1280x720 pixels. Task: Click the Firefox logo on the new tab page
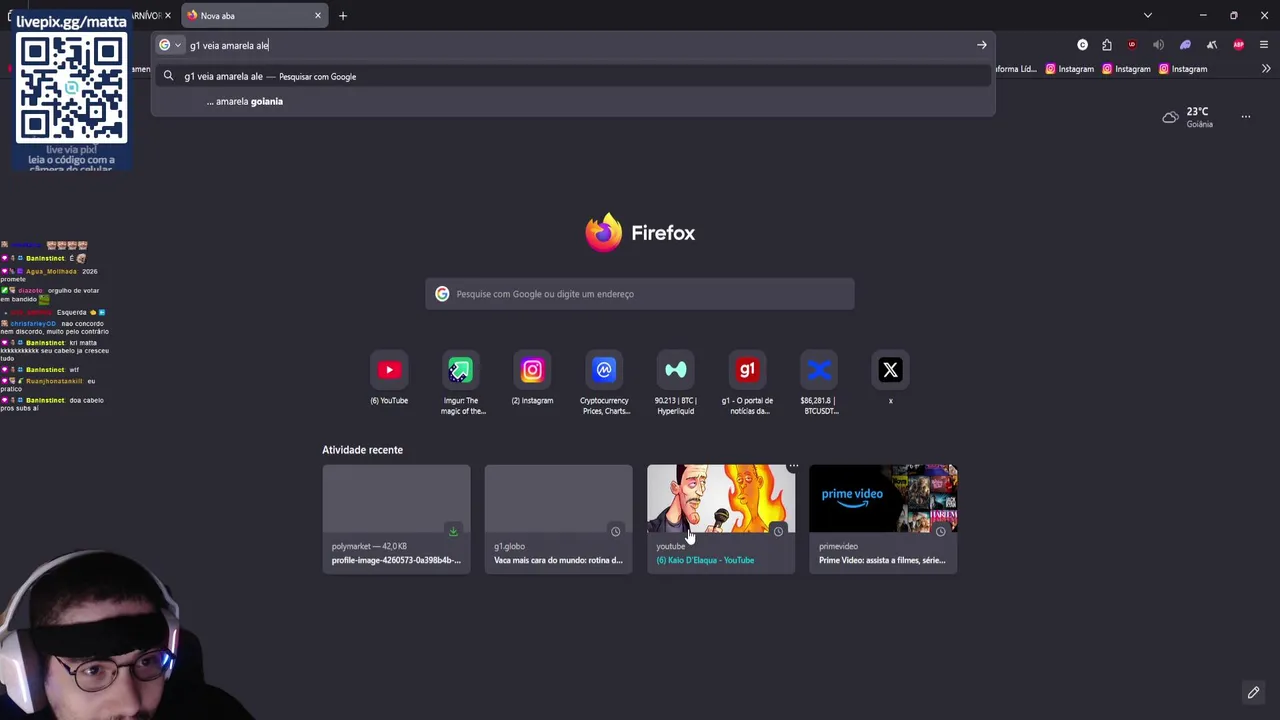click(x=603, y=233)
